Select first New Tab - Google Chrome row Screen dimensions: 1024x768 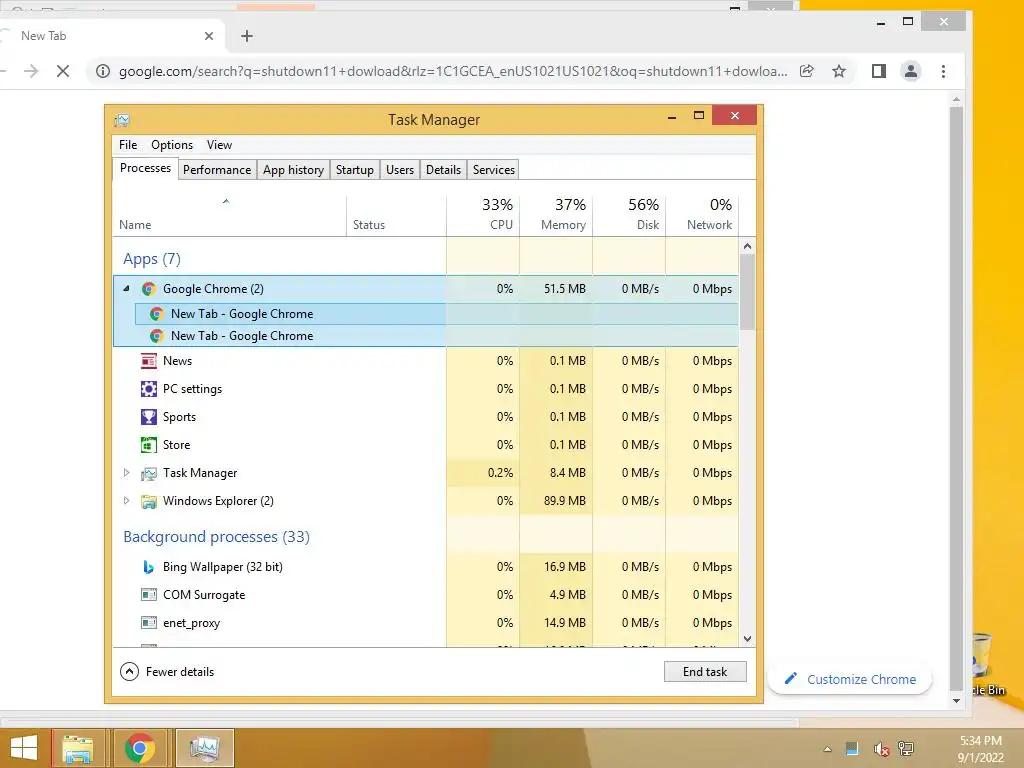point(436,314)
